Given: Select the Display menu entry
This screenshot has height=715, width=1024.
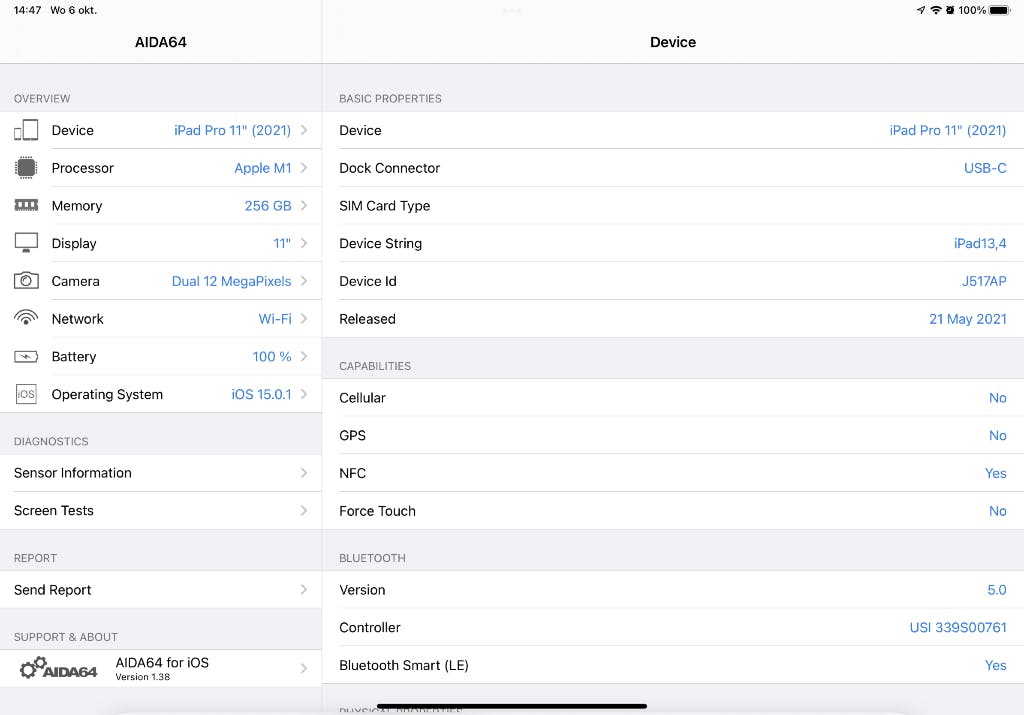Looking at the screenshot, I should point(161,243).
